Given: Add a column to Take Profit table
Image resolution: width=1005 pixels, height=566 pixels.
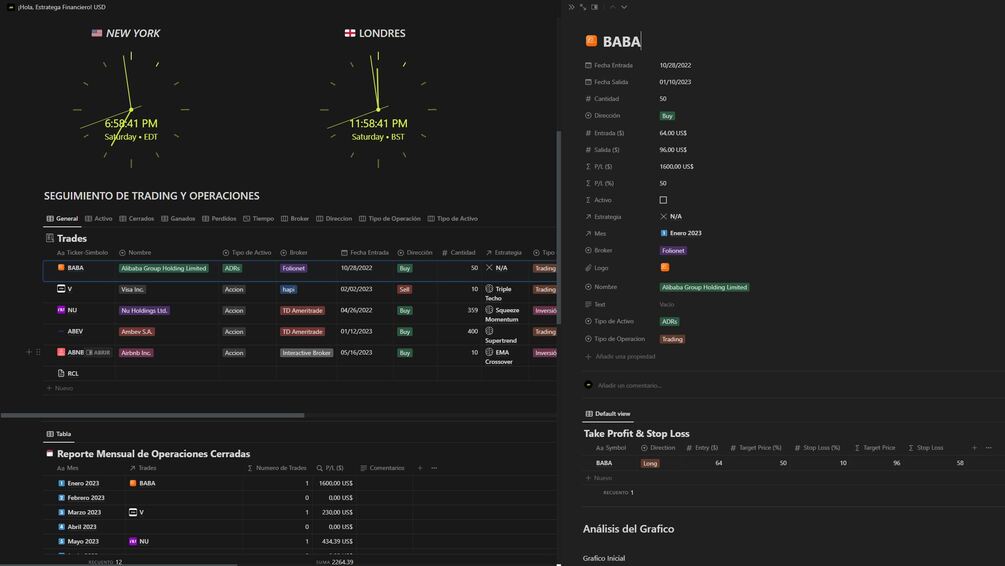Looking at the screenshot, I should (974, 448).
